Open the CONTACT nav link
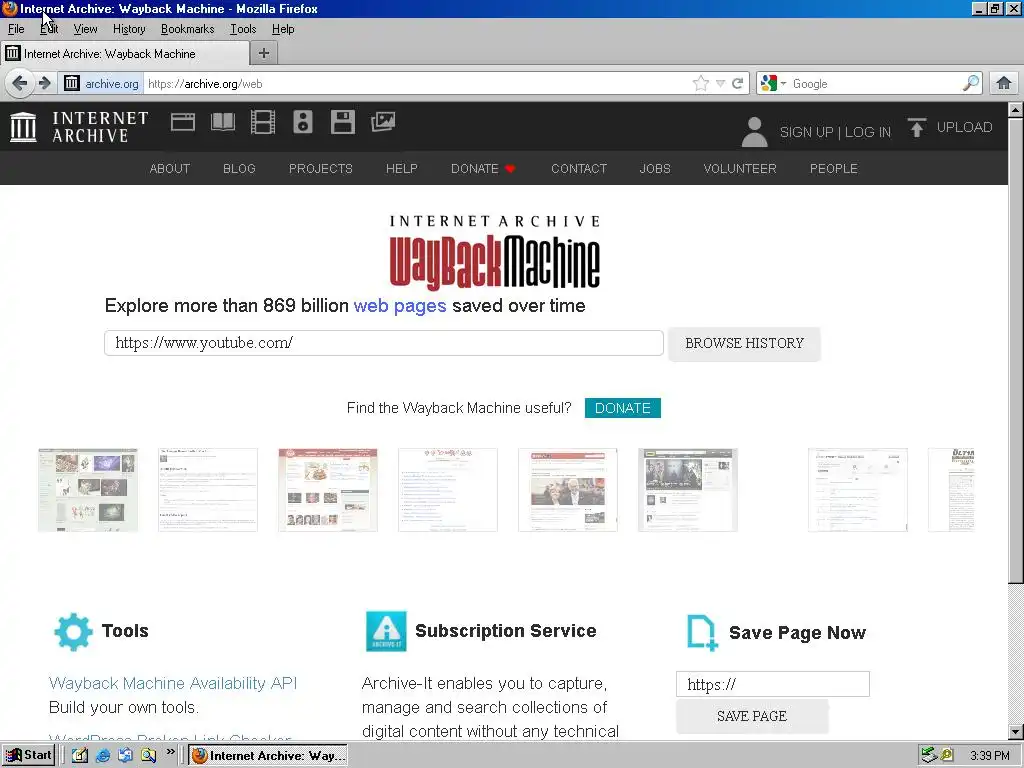1024x768 pixels. [579, 168]
